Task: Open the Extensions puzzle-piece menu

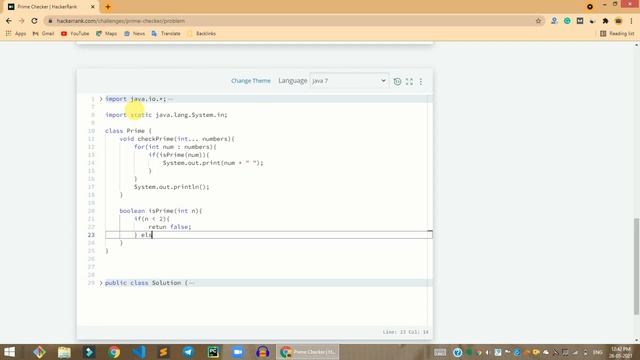Action: 605,21
